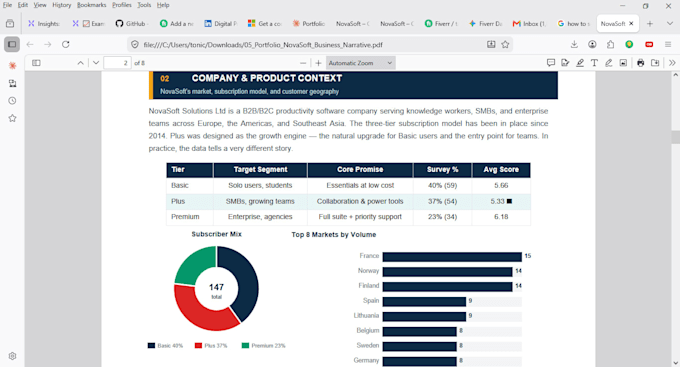Select the PDF comment tool
Viewport: 680px width, 367px height.
point(551,63)
